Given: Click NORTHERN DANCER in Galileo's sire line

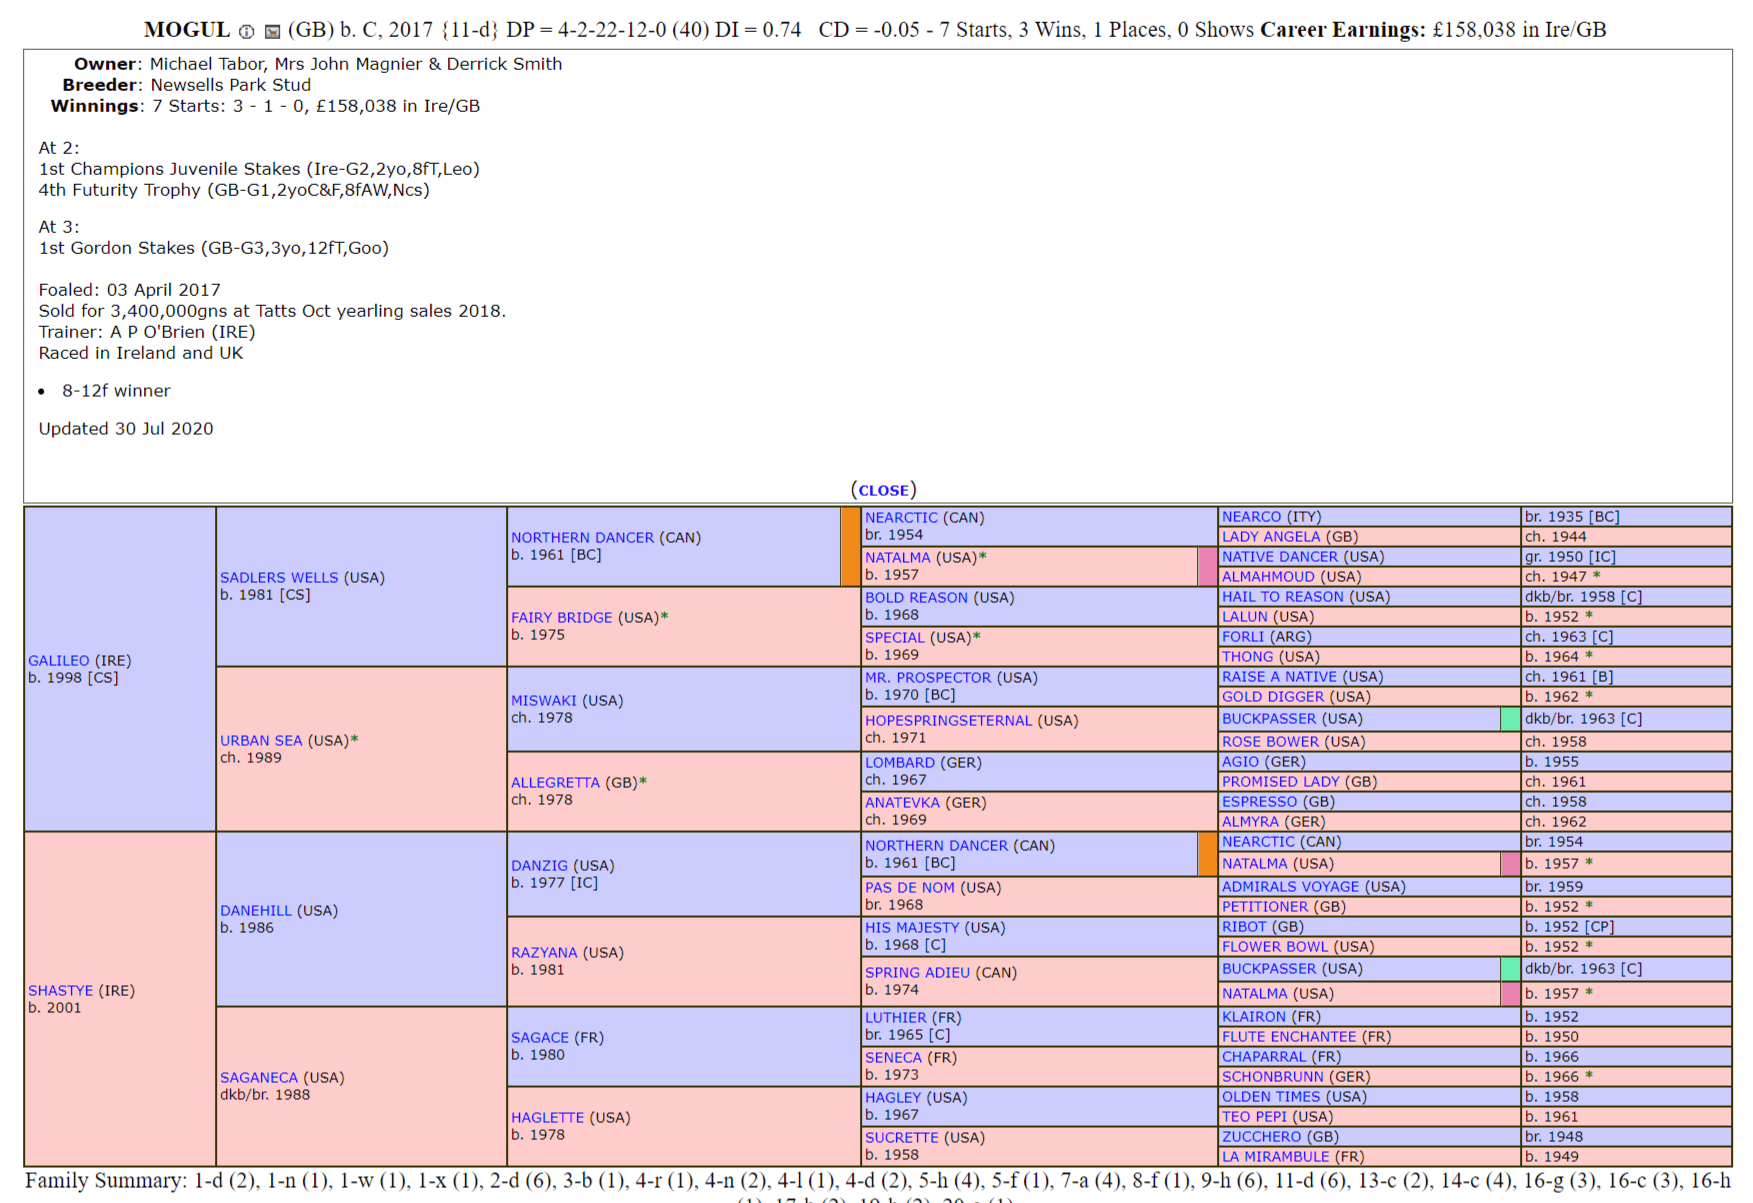Looking at the screenshot, I should [x=586, y=537].
